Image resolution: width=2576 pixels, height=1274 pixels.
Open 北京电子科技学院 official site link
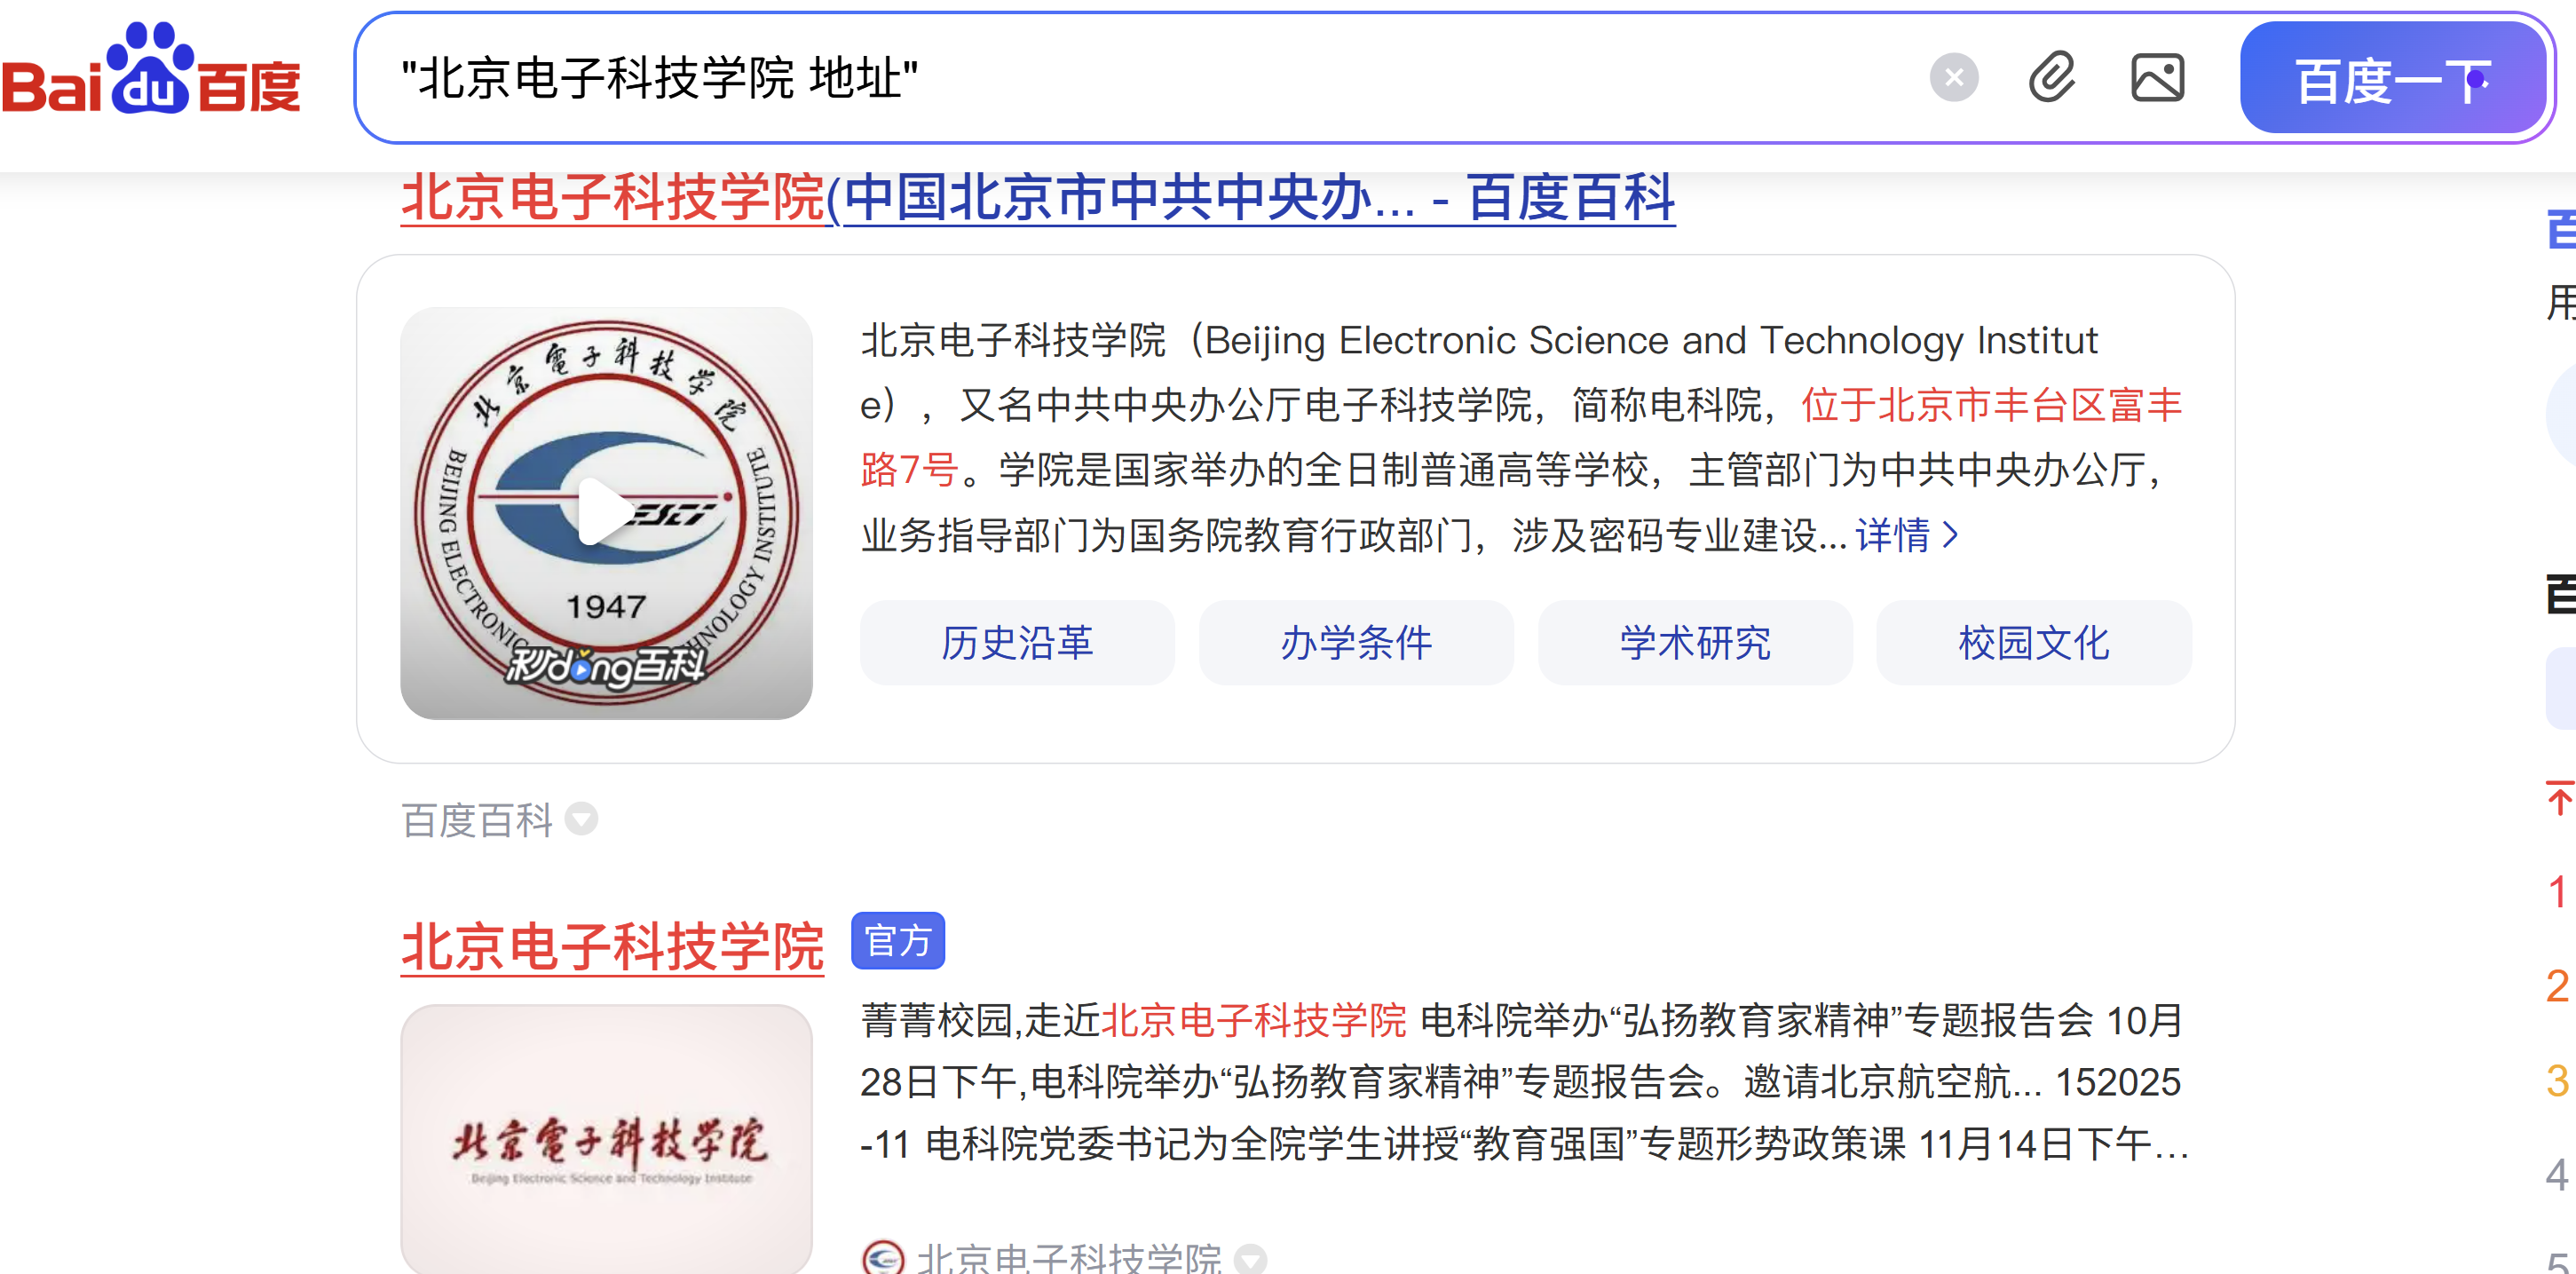click(612, 945)
